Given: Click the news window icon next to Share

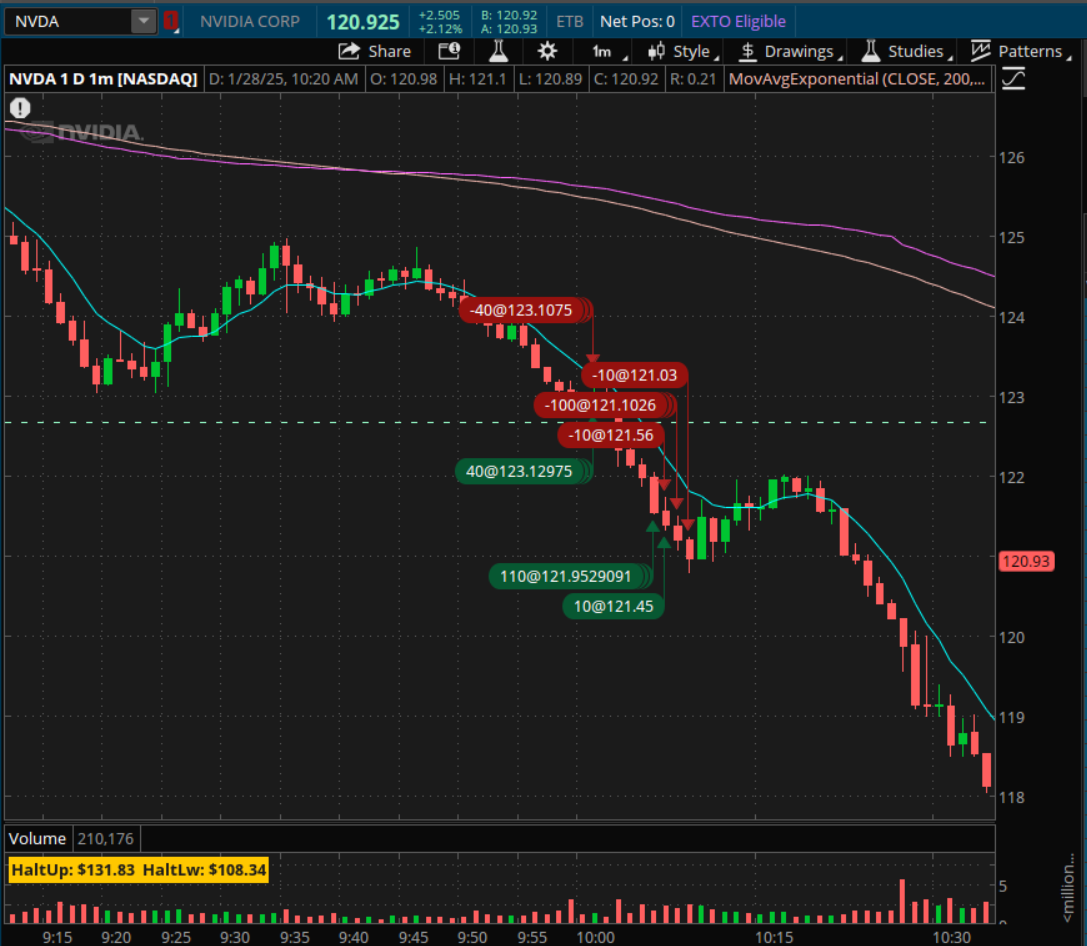Looking at the screenshot, I should click(449, 51).
